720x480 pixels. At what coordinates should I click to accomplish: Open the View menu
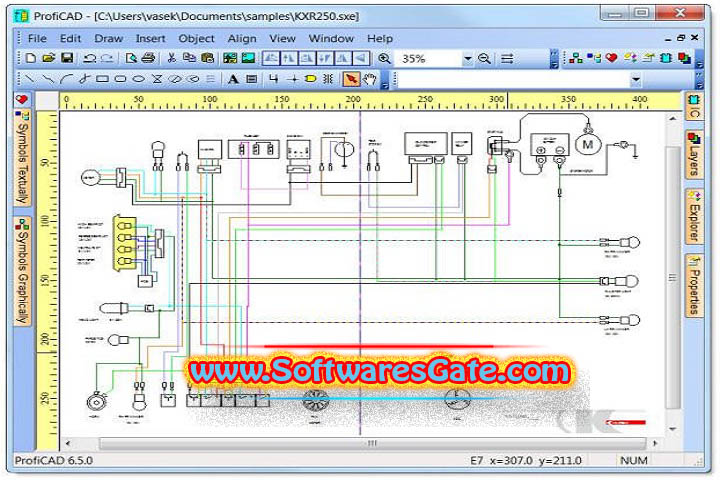point(282,39)
